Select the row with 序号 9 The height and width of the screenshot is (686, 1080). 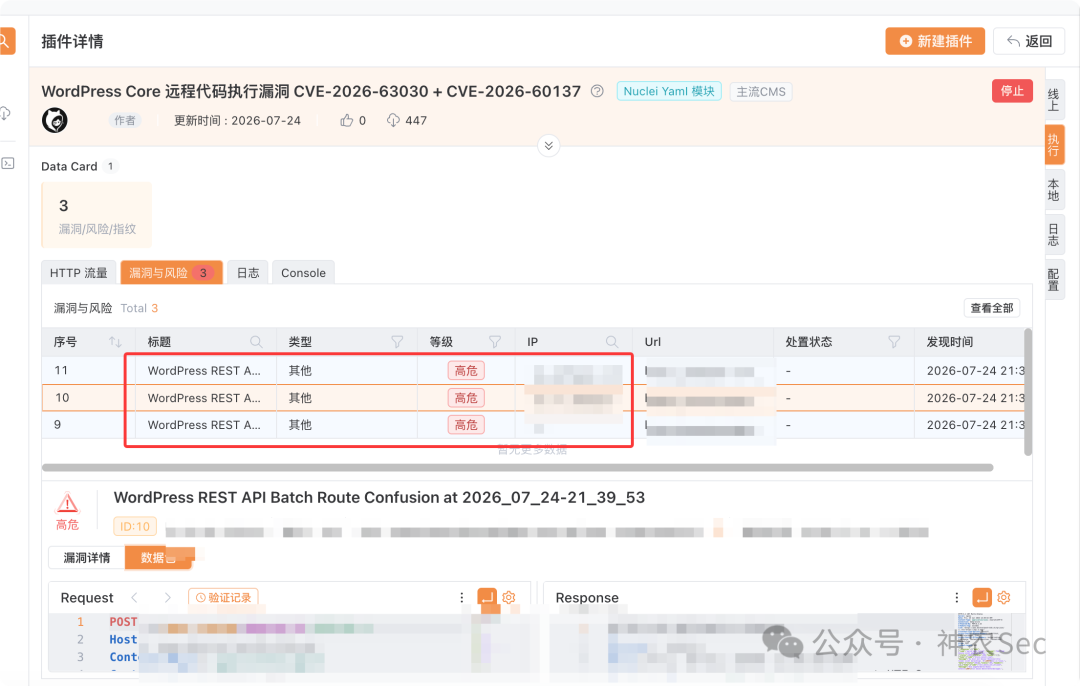533,425
